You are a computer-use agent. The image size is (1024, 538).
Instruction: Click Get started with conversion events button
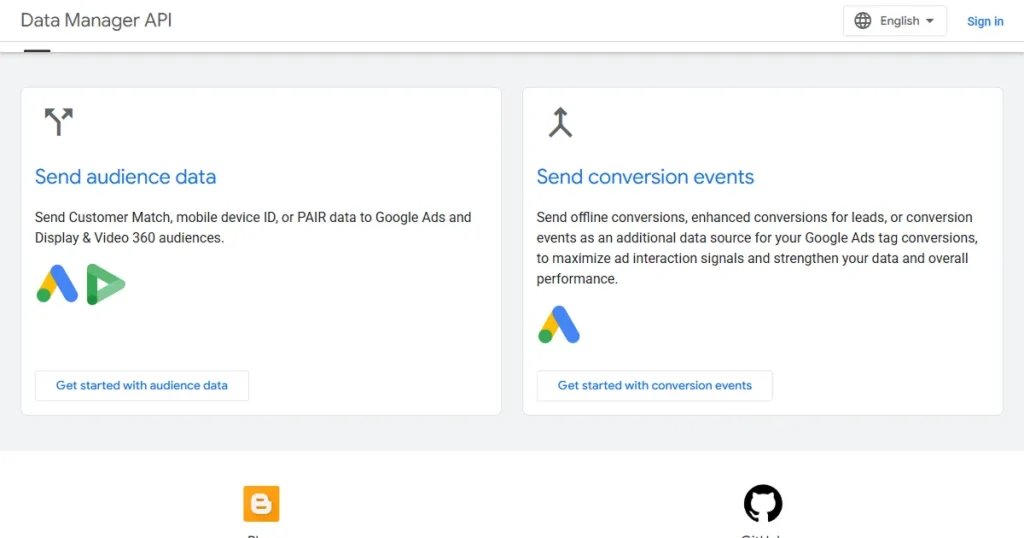pos(654,386)
